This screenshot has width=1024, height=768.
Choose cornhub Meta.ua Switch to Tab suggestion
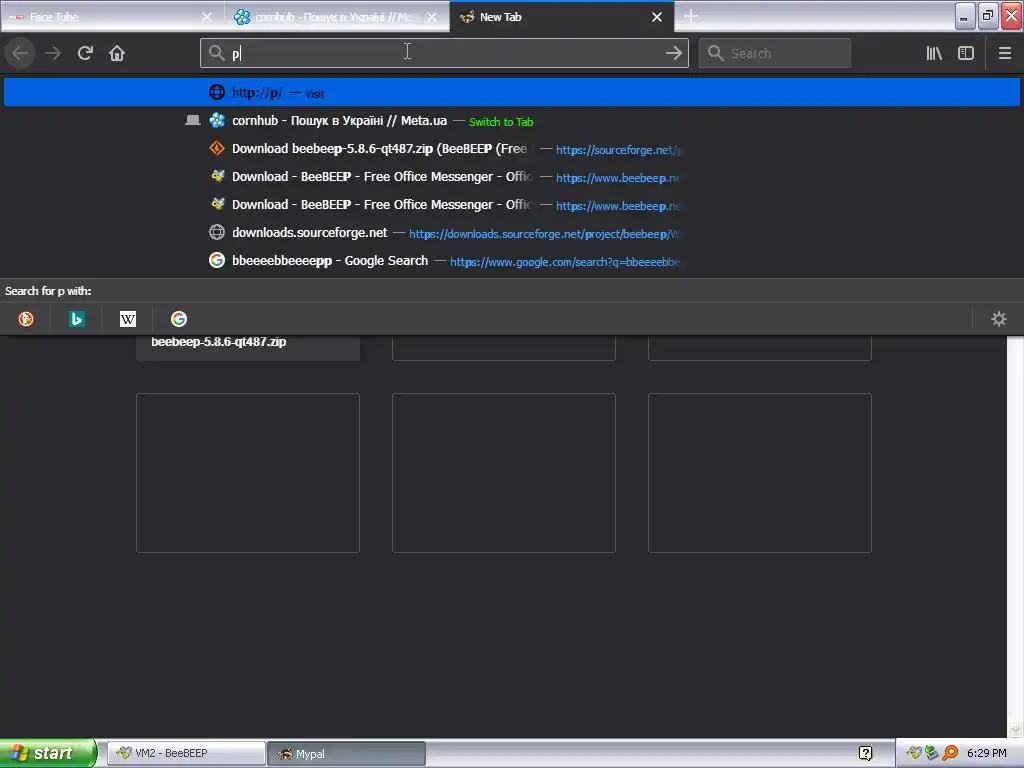(x=512, y=121)
